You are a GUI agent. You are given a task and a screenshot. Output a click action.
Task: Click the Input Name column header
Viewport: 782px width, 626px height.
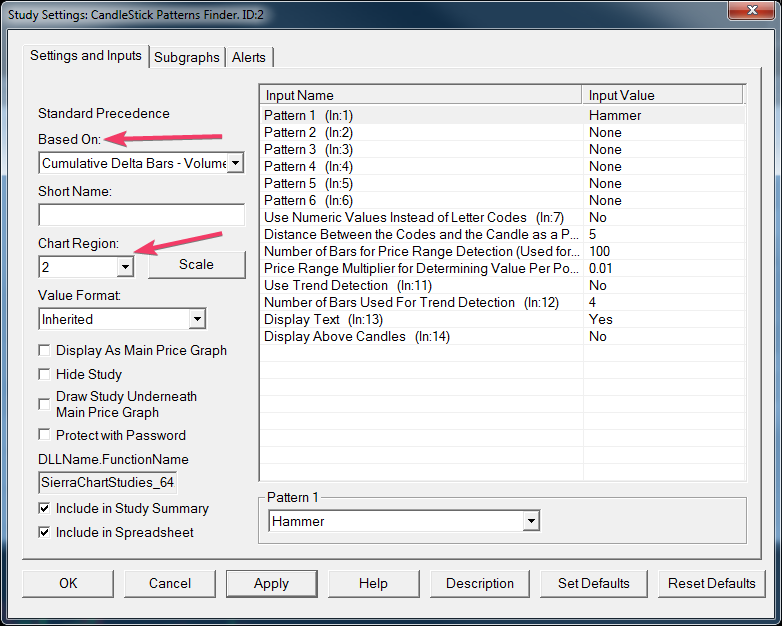click(421, 95)
